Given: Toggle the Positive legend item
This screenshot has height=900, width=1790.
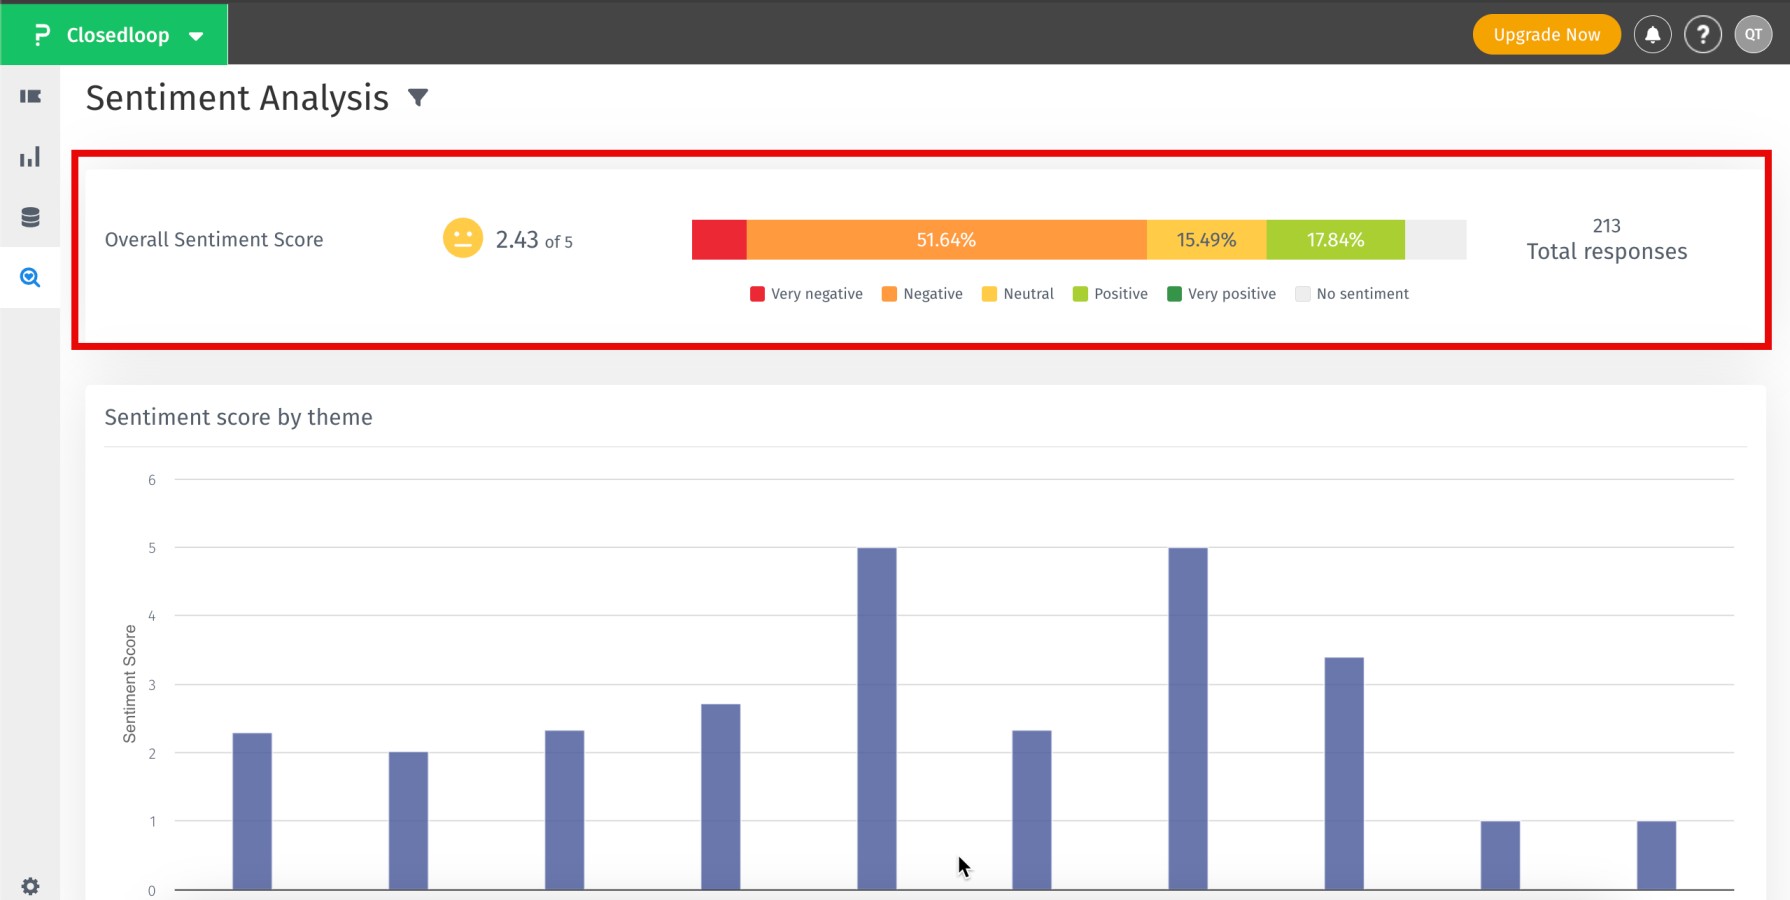Looking at the screenshot, I should [1110, 293].
